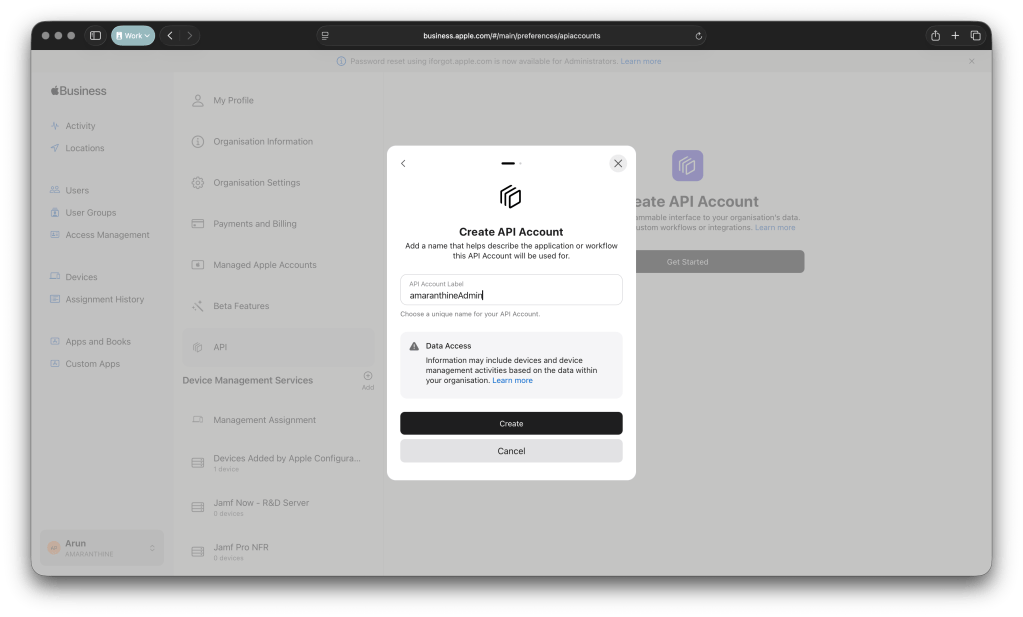The image size is (1023, 617).
Task: Click the address bar URL
Action: pos(511,36)
